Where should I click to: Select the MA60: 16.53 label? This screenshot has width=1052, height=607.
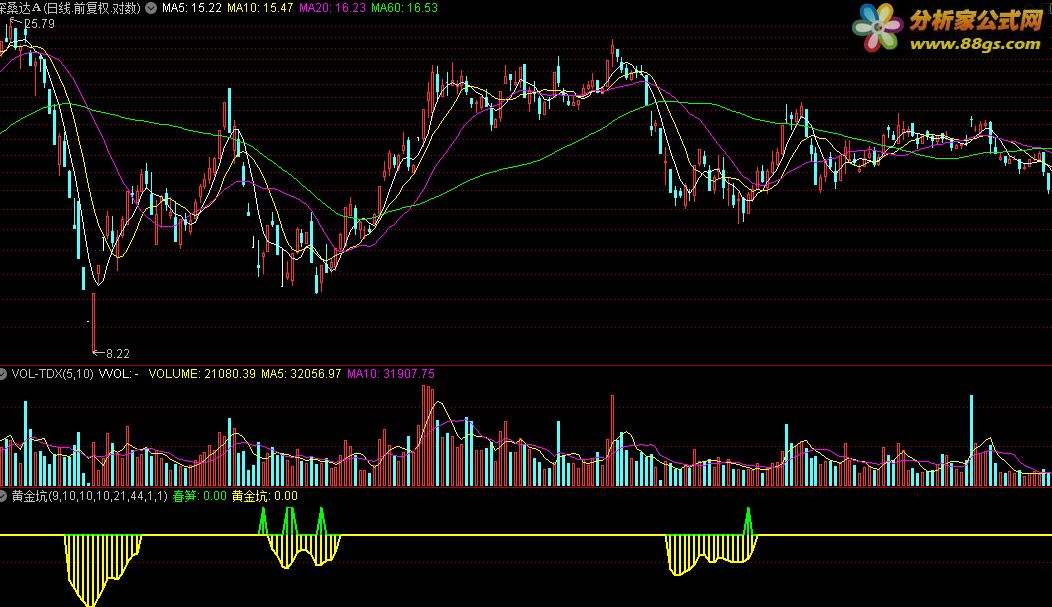[405, 8]
